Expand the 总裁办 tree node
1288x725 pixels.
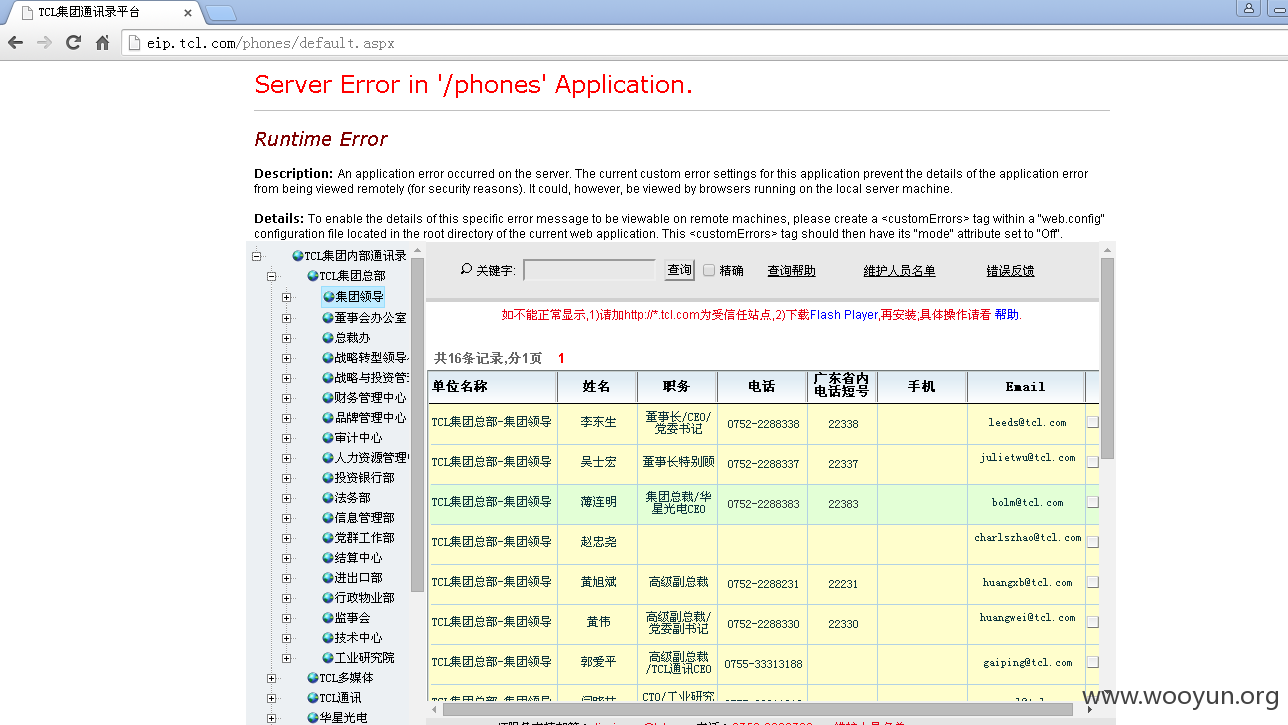coord(287,338)
